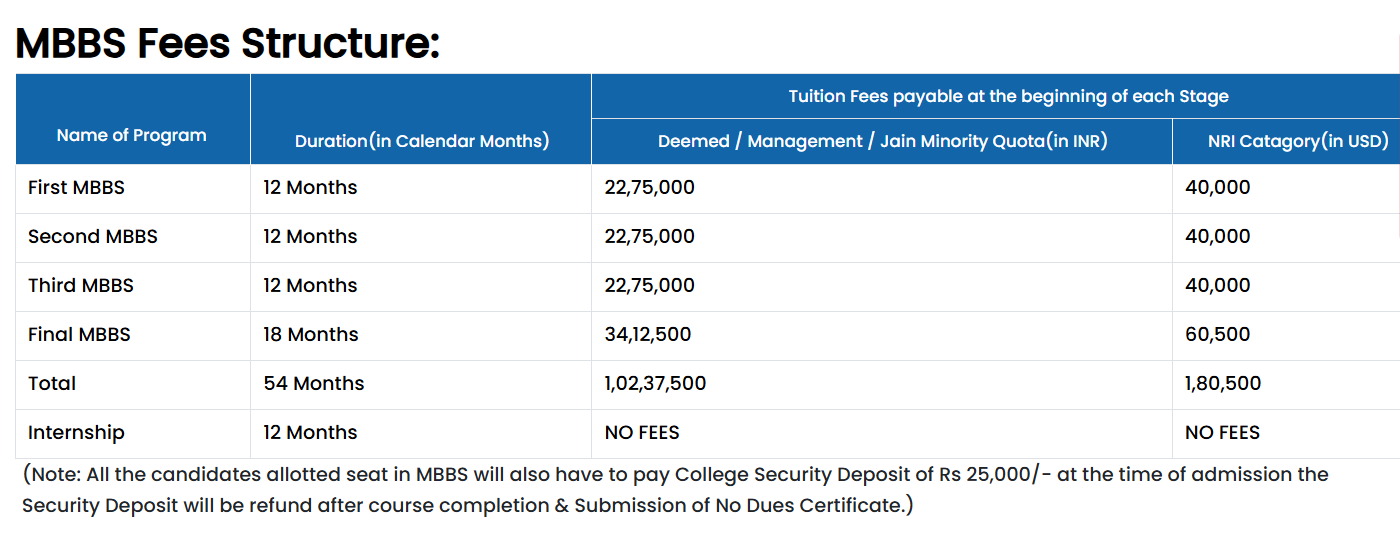This screenshot has height=533, width=1400.
Task: Click the MBBS Fees Structure heading
Action: 228,43
